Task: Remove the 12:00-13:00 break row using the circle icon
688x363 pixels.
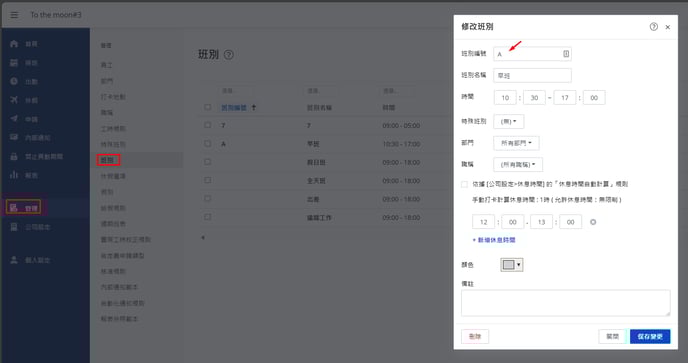Action: click(593, 222)
